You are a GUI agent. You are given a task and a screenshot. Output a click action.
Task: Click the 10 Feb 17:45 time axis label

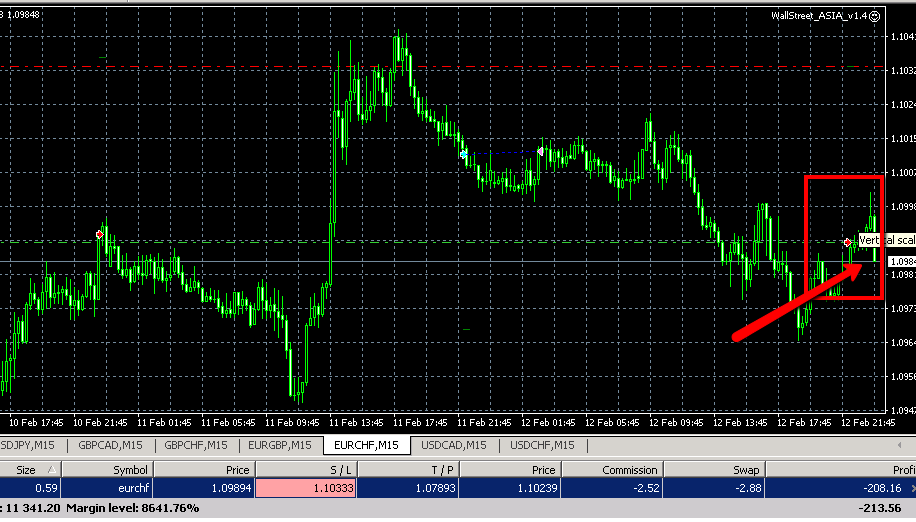pyautogui.click(x=36, y=423)
